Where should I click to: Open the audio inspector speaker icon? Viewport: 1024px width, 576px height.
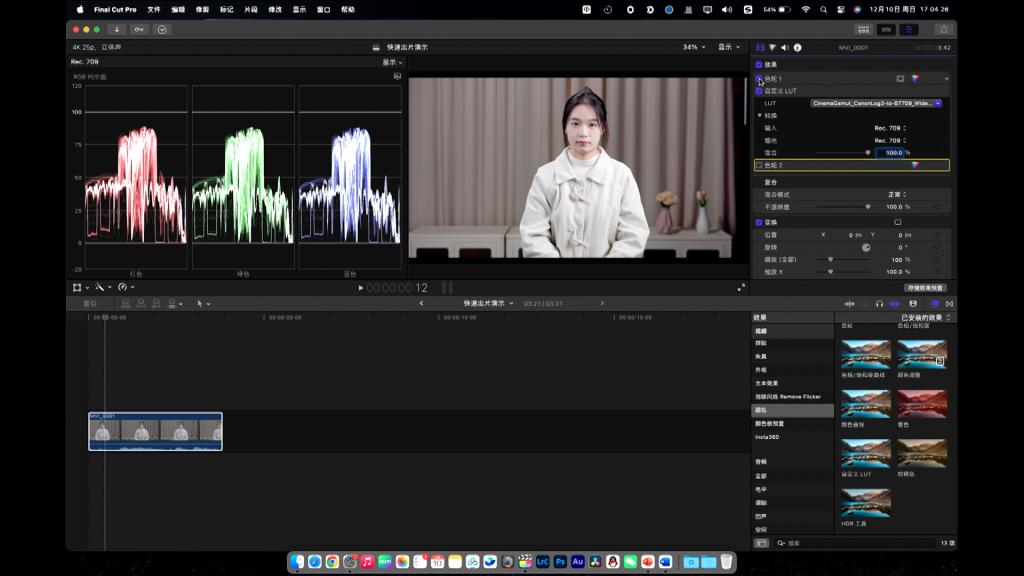pyautogui.click(x=785, y=47)
